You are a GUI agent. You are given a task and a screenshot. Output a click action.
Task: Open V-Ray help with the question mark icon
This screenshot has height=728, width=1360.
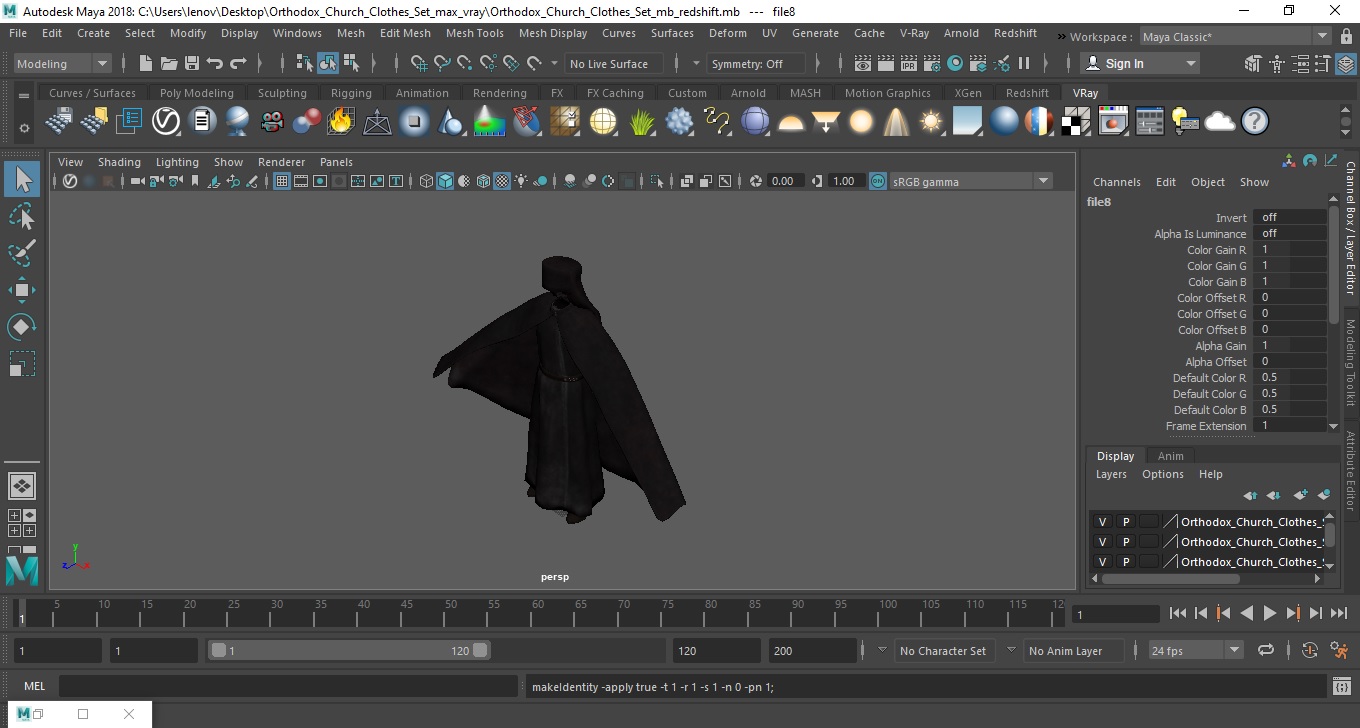click(1255, 122)
